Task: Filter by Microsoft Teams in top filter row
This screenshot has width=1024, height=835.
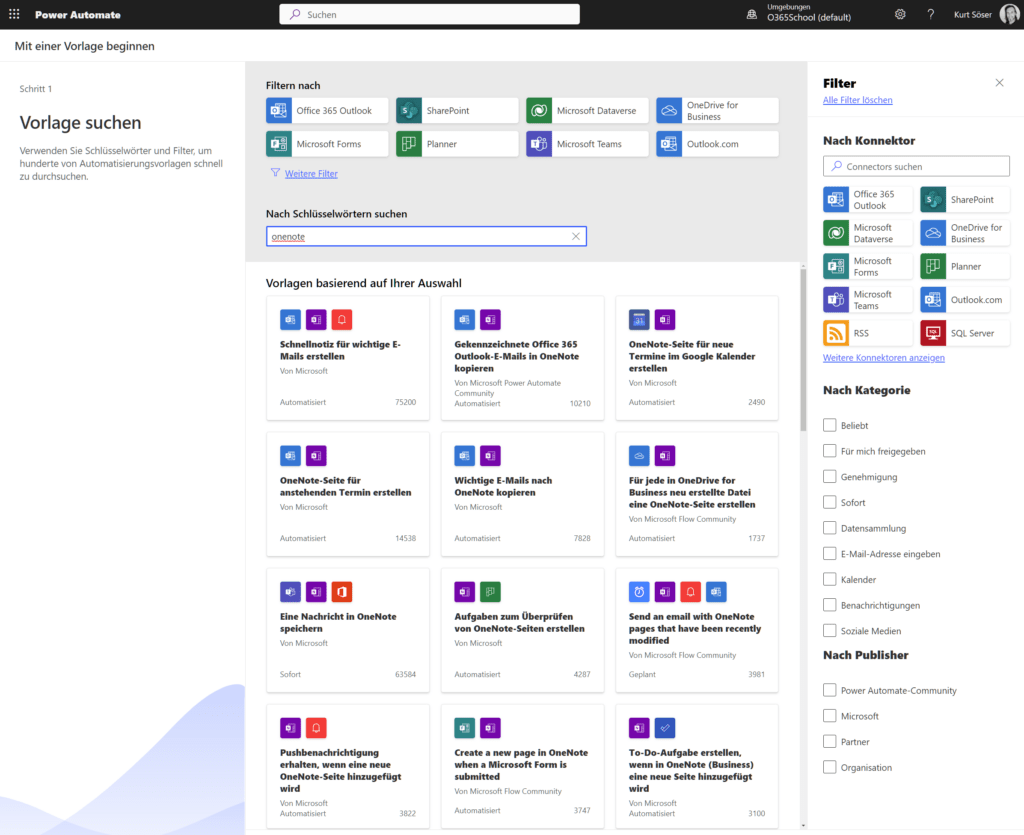Action: [587, 144]
